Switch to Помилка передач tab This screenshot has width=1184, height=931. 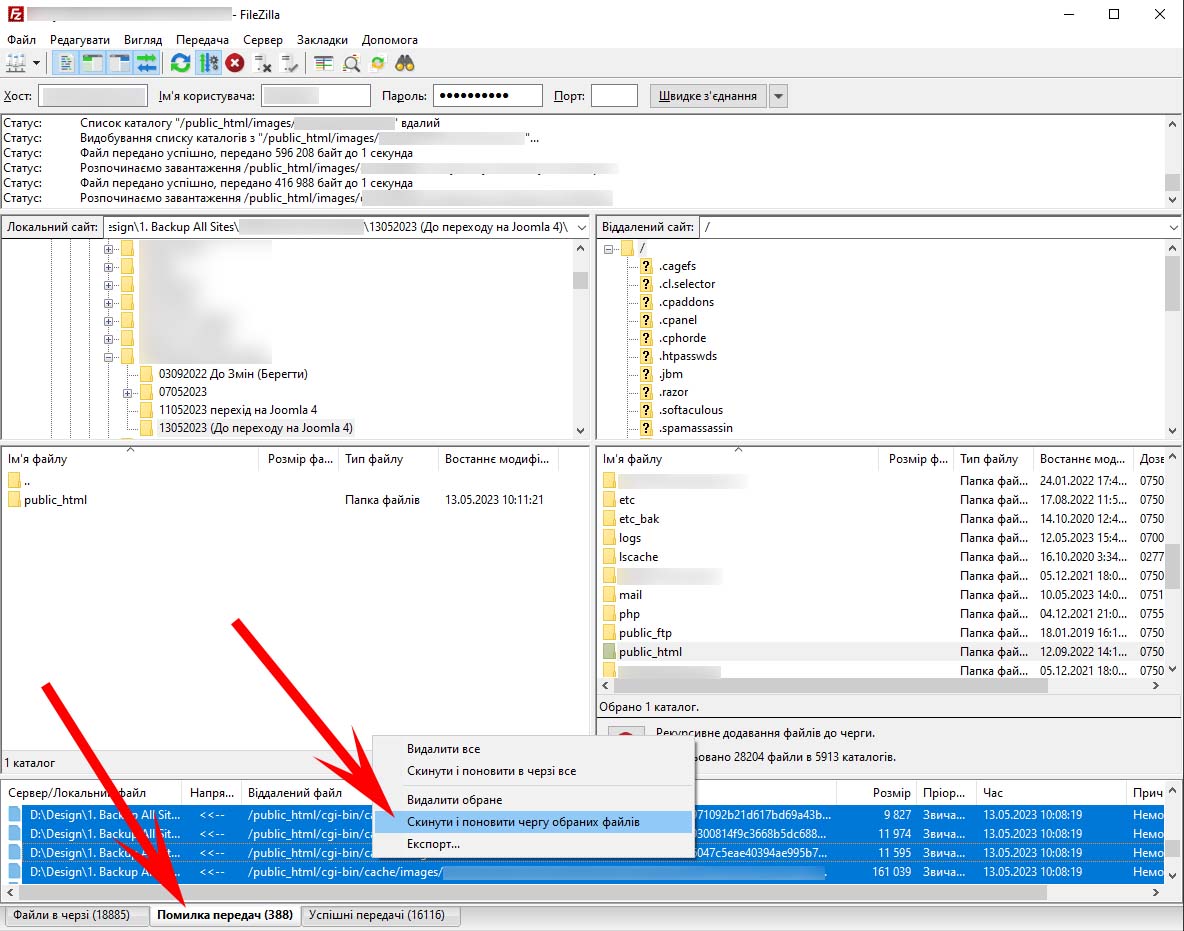tap(225, 915)
